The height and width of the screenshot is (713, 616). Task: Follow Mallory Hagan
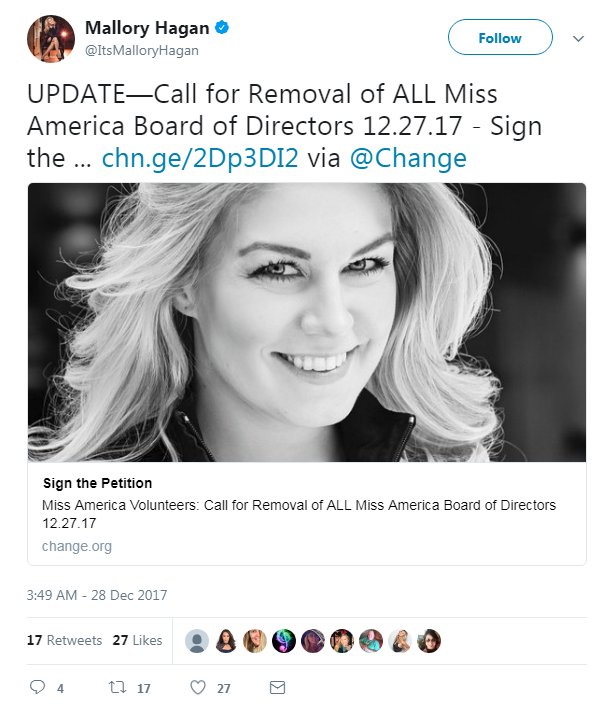[500, 37]
